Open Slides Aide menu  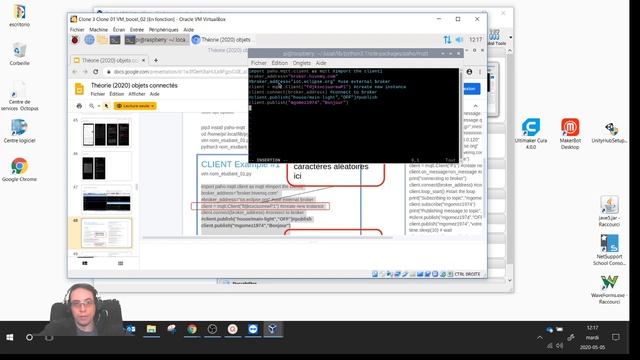click(154, 94)
